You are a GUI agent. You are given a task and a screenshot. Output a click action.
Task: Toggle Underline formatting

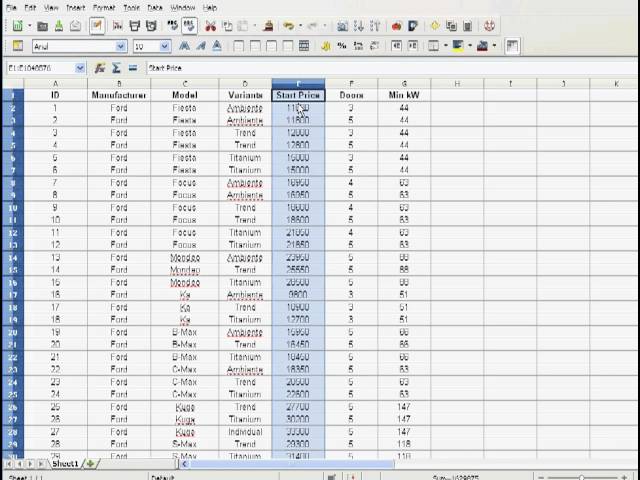[217, 46]
